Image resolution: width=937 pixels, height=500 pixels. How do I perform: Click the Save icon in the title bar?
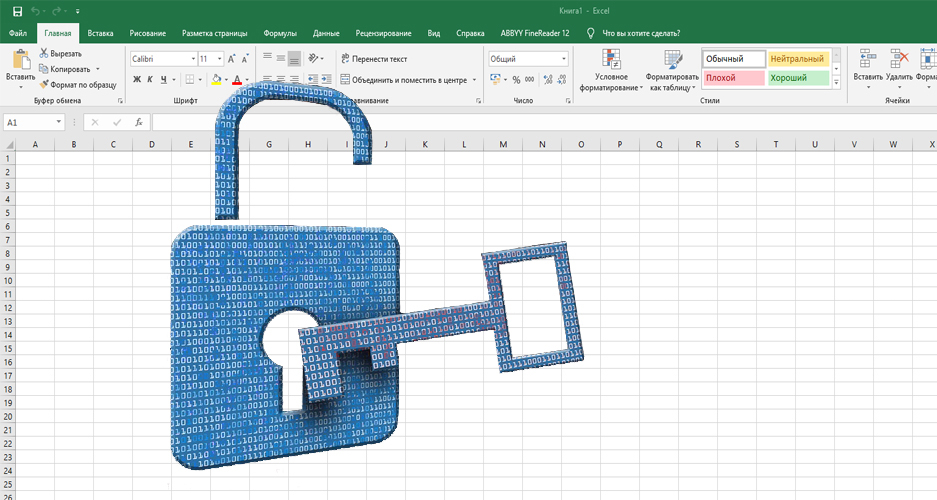click(x=18, y=11)
